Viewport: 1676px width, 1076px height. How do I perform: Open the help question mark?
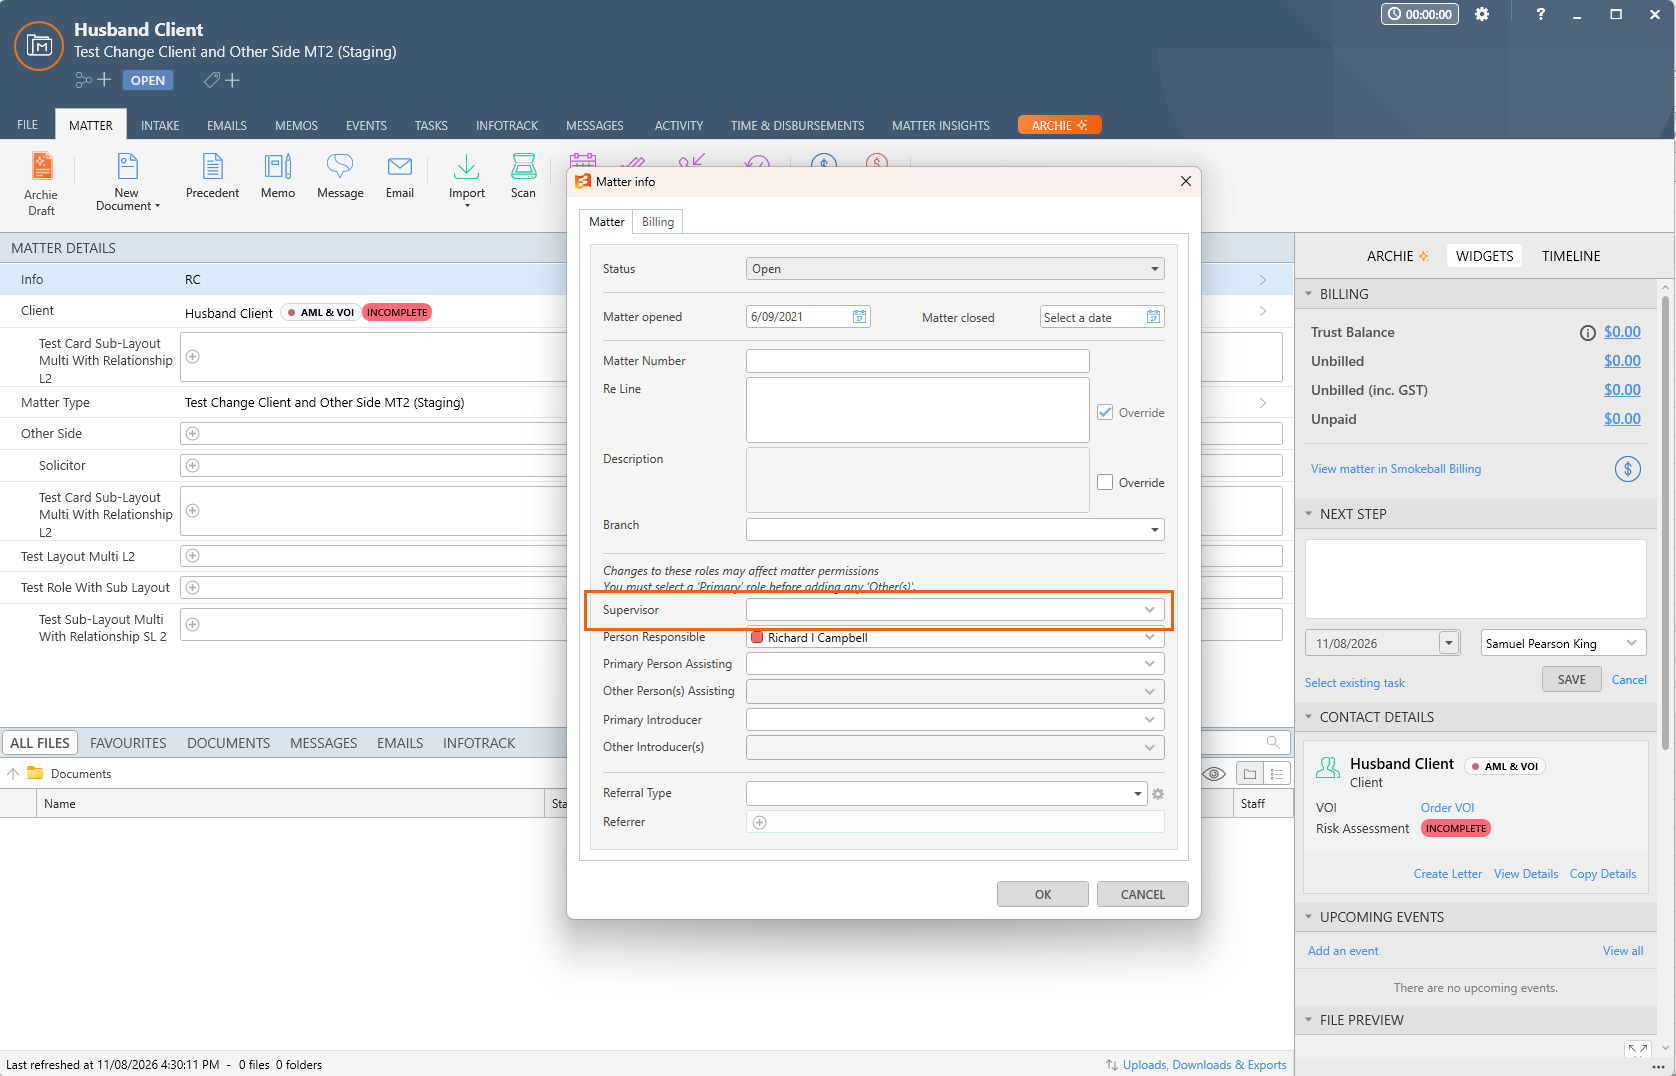(1540, 14)
